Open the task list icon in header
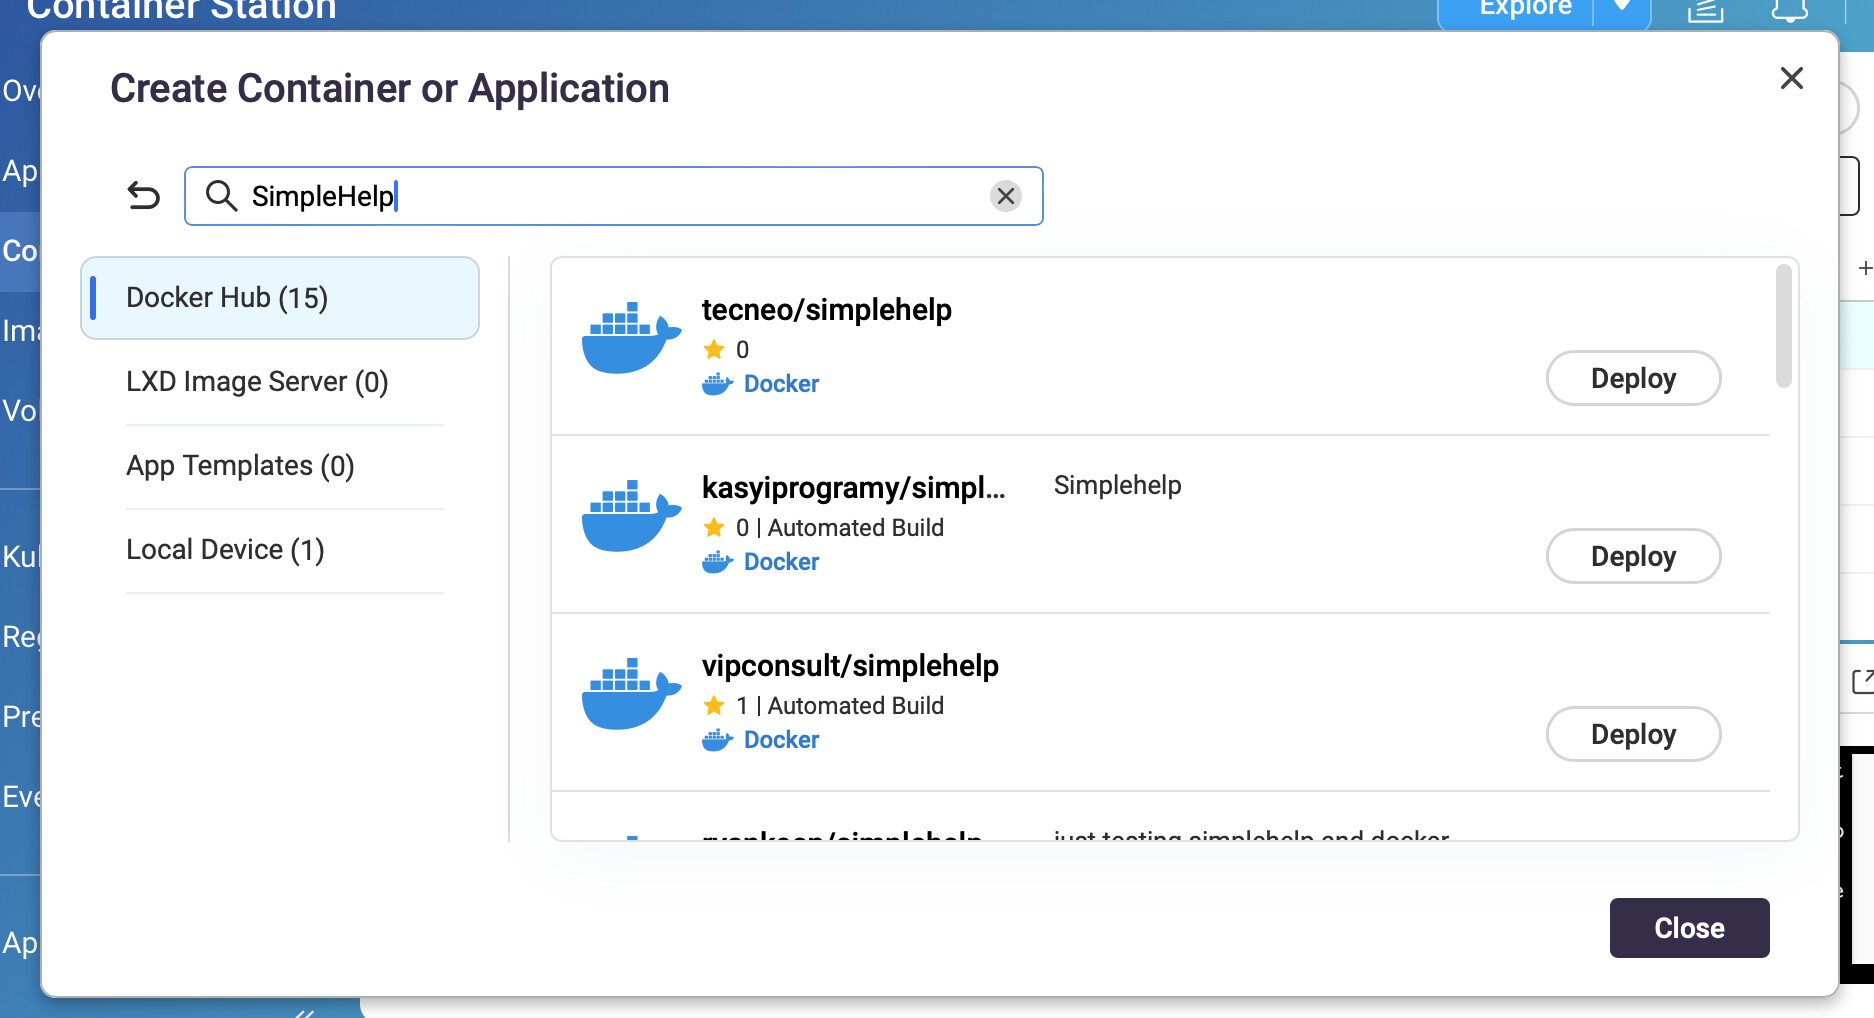This screenshot has width=1874, height=1018. point(1705,10)
